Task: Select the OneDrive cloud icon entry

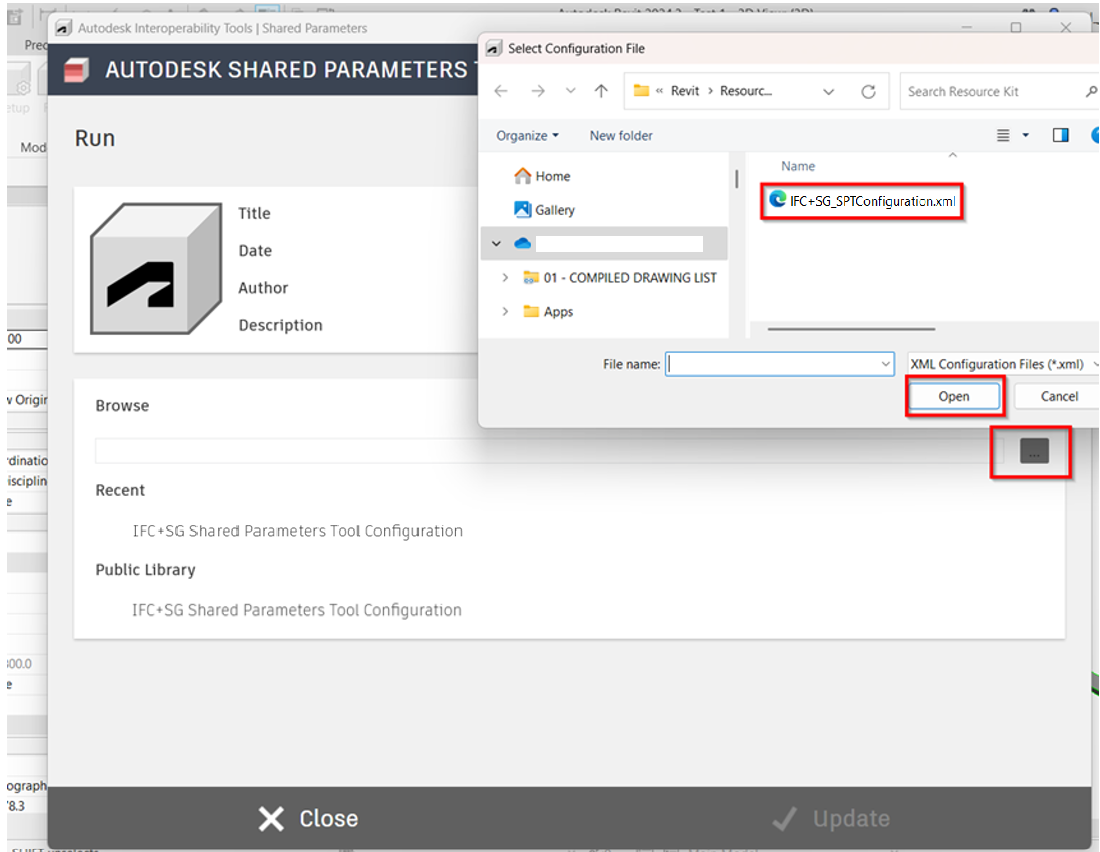Action: 523,244
